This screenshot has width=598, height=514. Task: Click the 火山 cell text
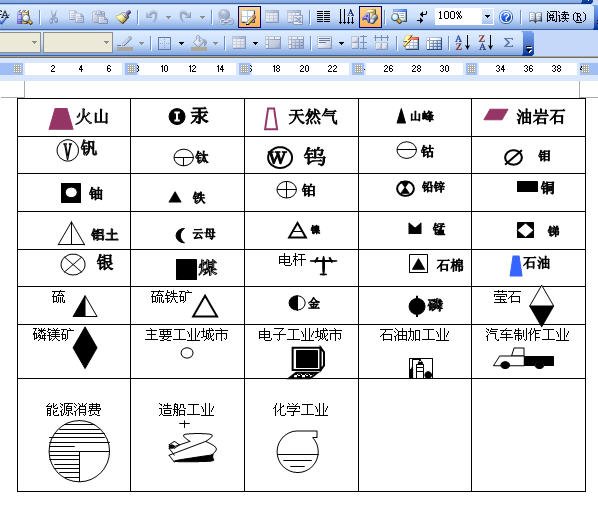pos(92,116)
